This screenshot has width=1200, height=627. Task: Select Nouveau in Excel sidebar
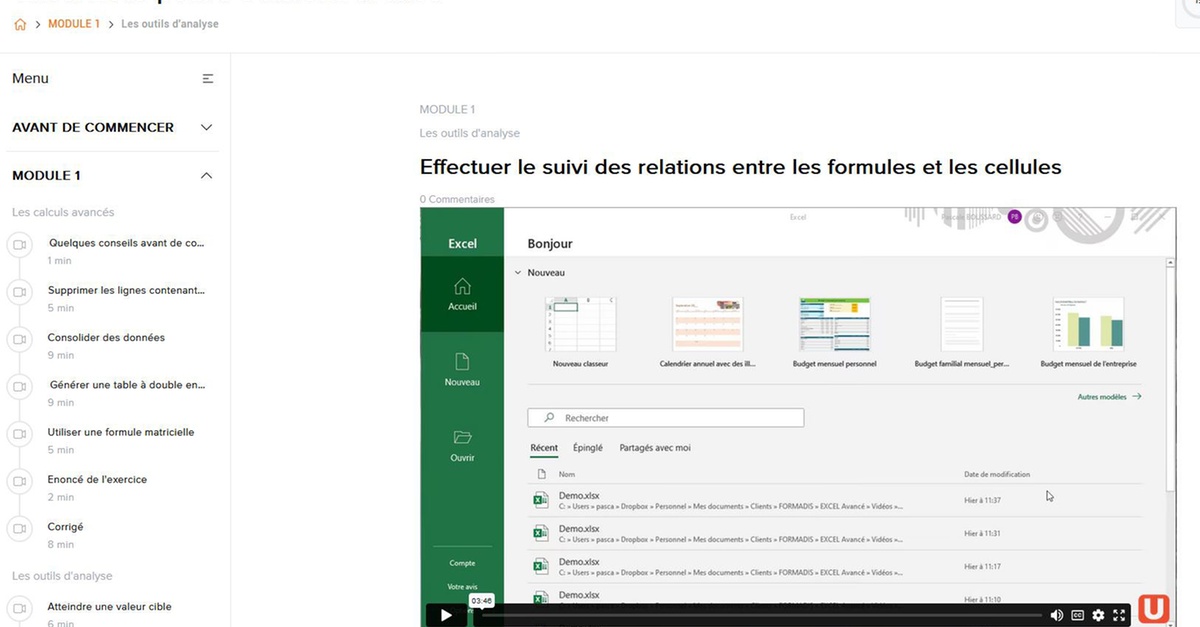(x=462, y=369)
